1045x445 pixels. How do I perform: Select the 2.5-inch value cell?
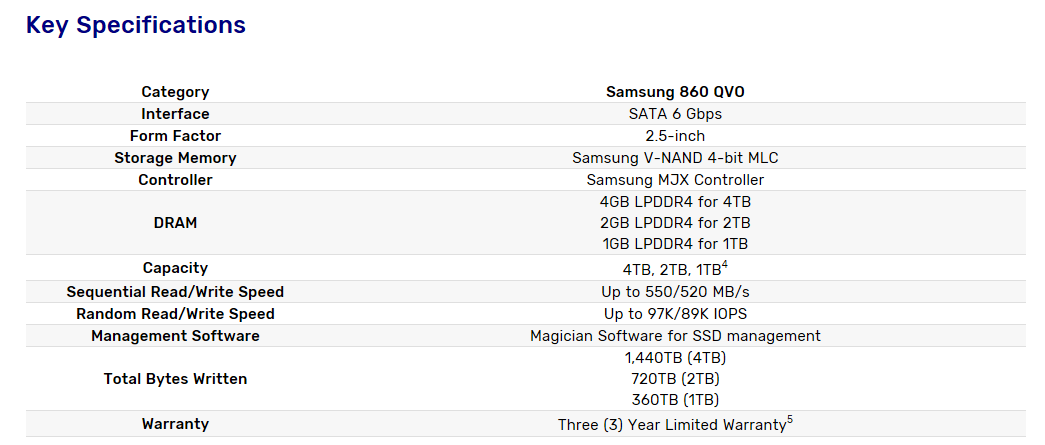675,136
